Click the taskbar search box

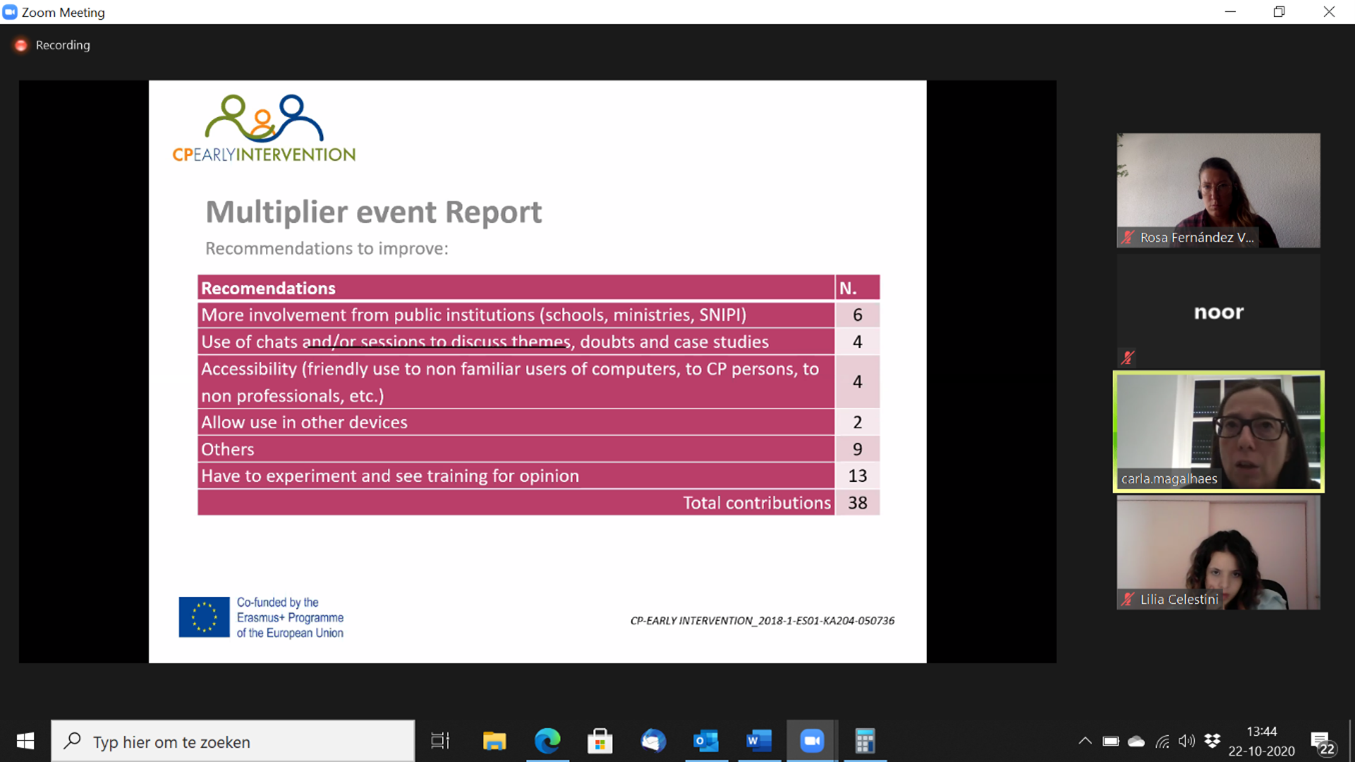pyautogui.click(x=233, y=741)
